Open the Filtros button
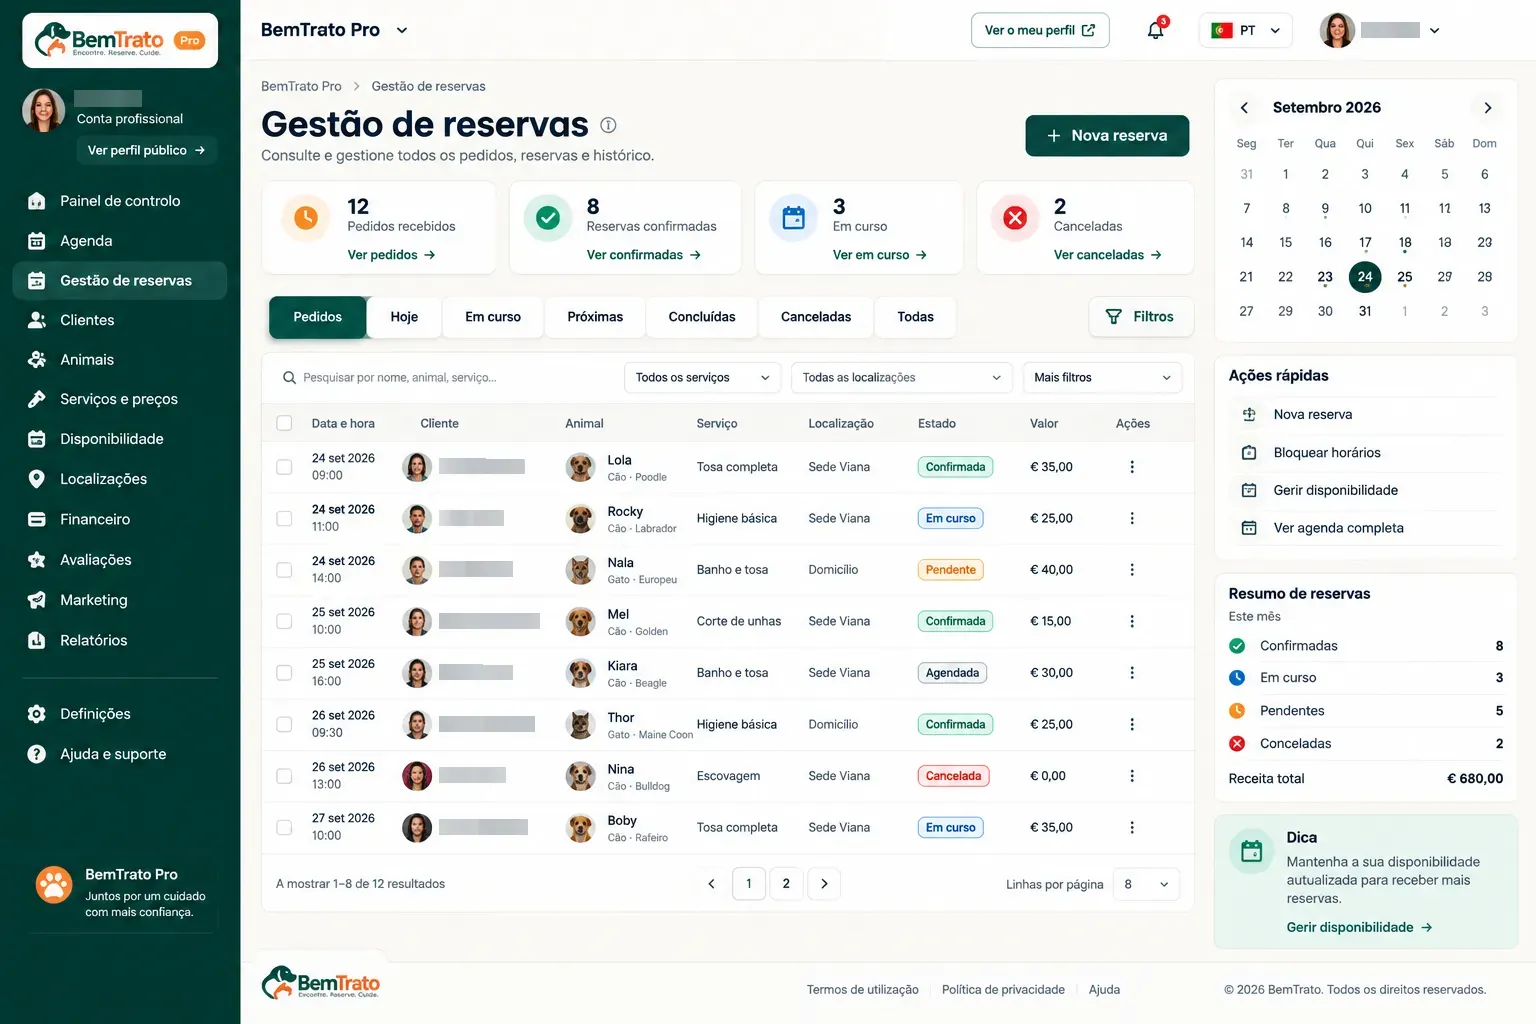The height and width of the screenshot is (1024, 1536). coord(1141,317)
